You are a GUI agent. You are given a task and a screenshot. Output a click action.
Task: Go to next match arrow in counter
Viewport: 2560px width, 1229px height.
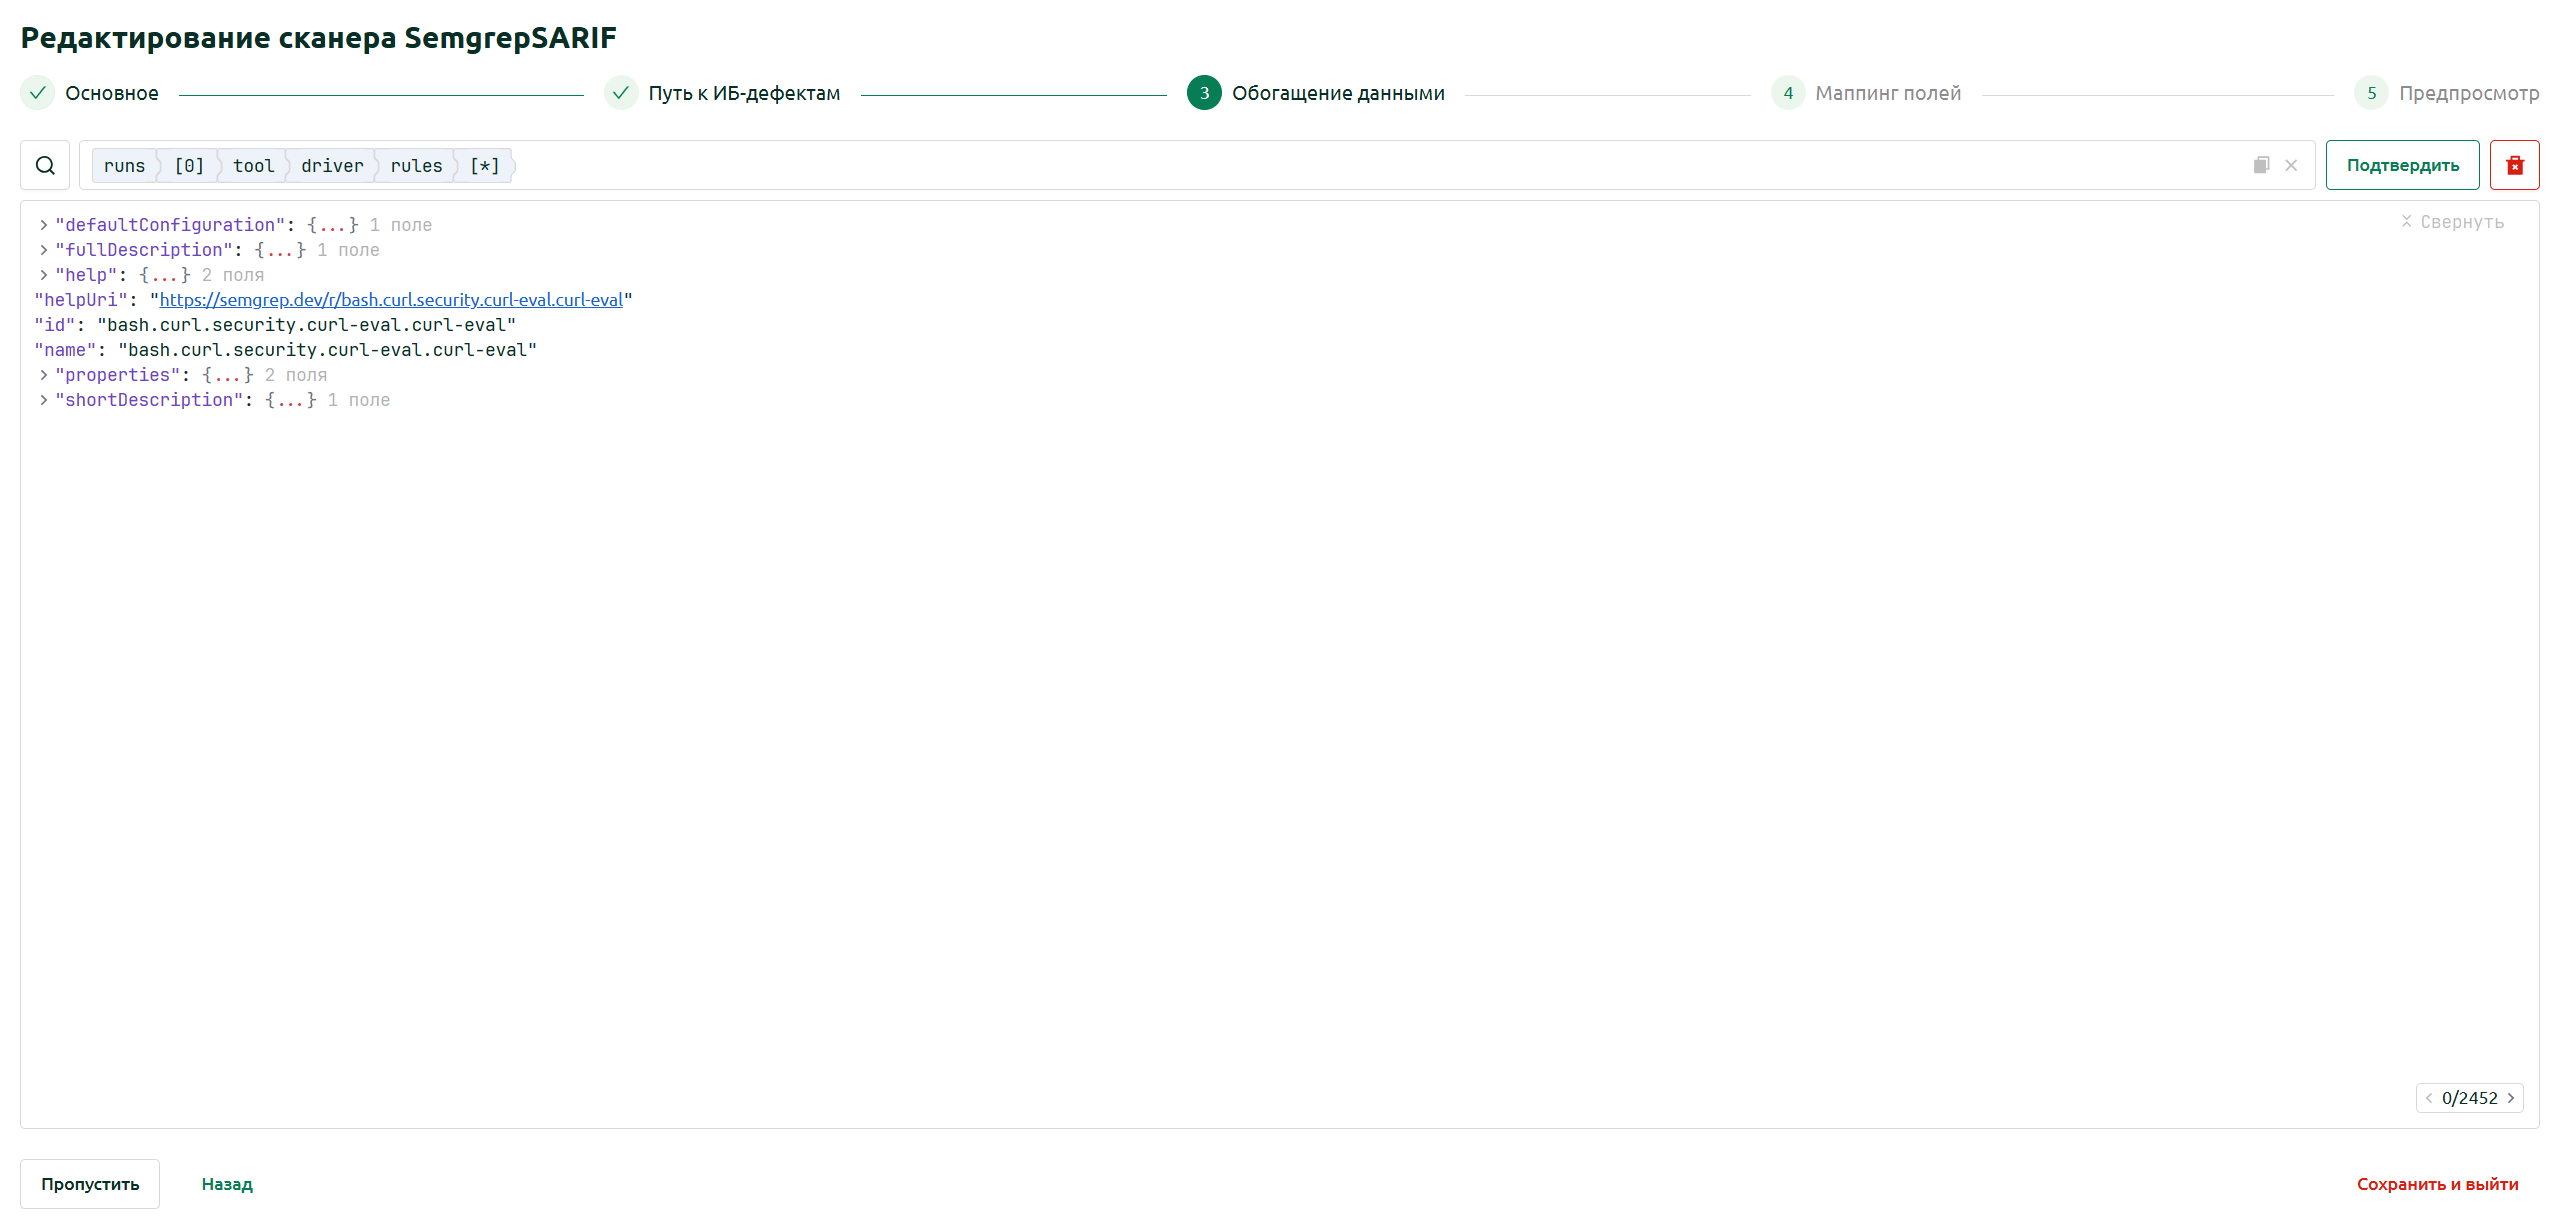coord(2510,1098)
